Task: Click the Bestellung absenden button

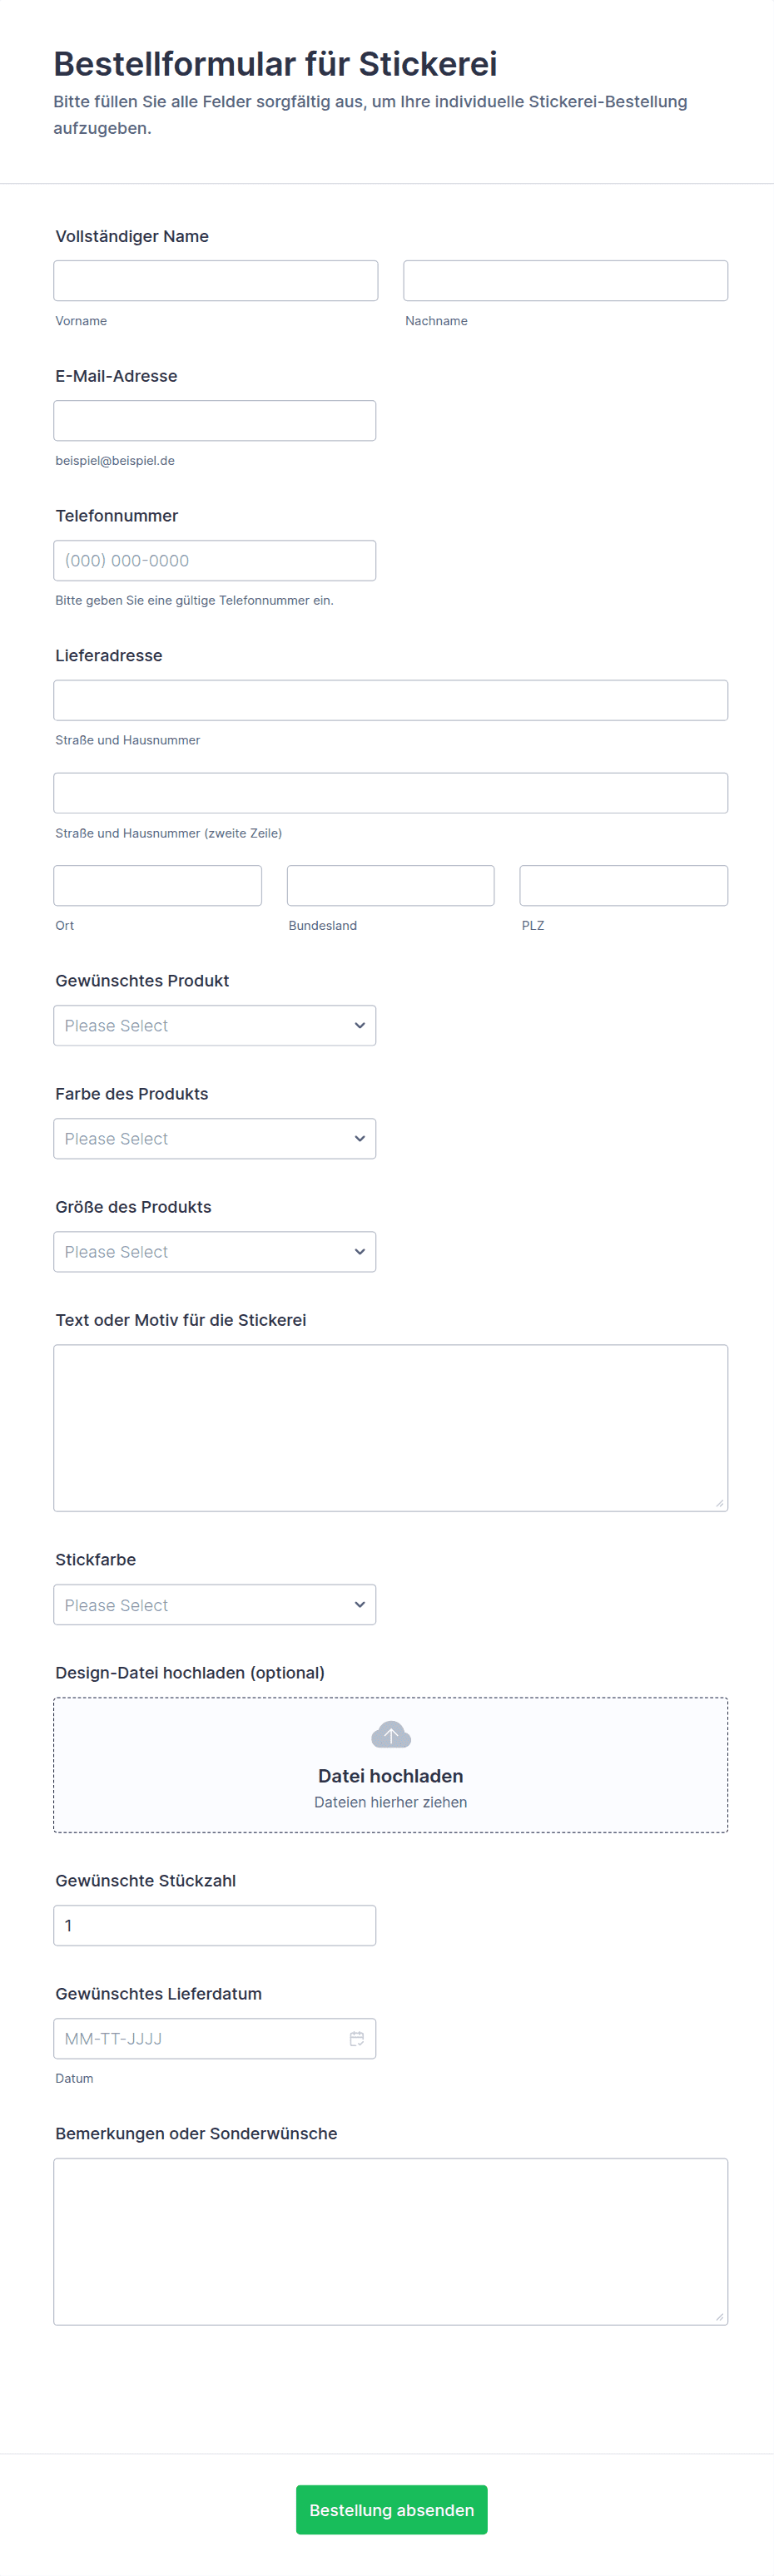Action: click(391, 2510)
